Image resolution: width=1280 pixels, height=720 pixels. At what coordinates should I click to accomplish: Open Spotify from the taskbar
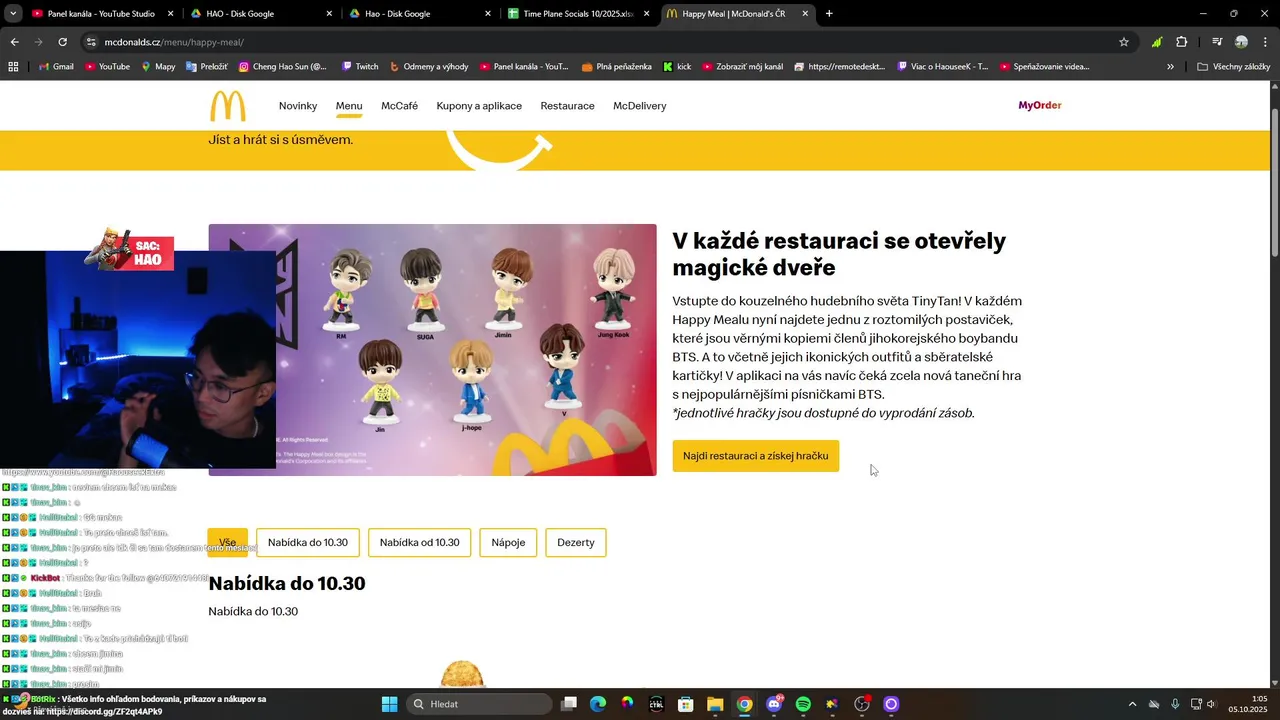click(803, 704)
